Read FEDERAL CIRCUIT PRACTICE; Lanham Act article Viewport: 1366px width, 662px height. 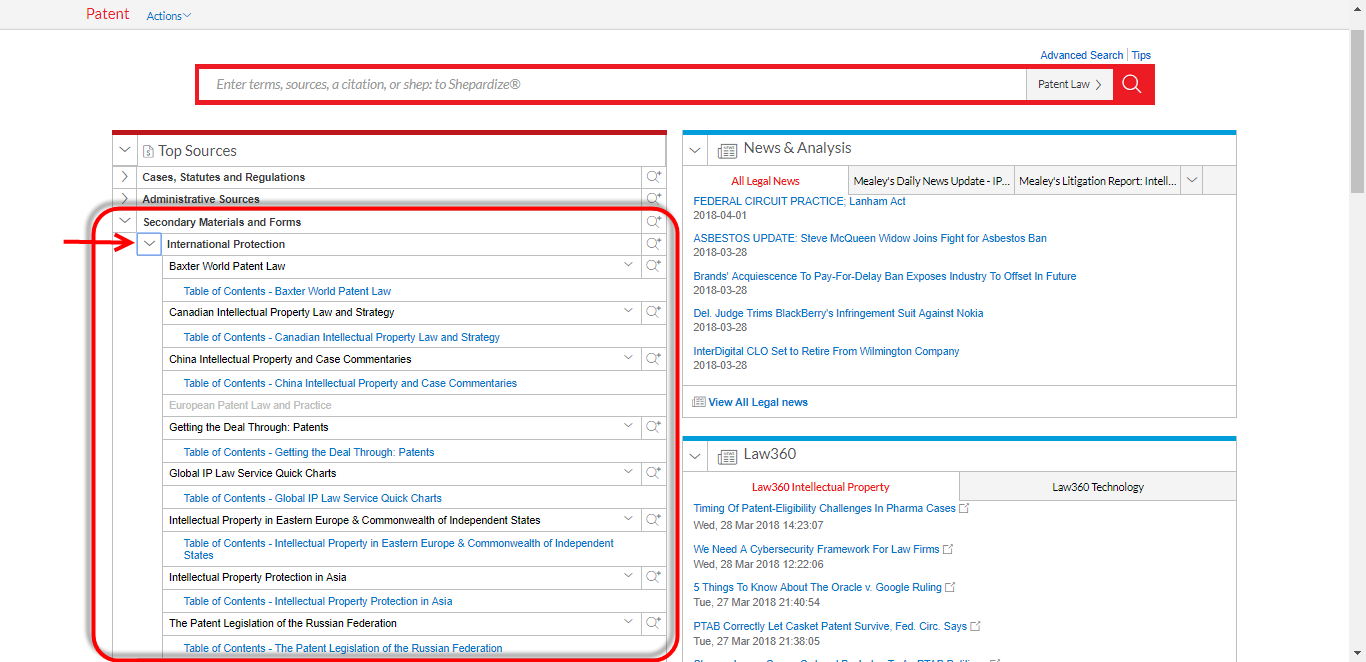pos(799,201)
